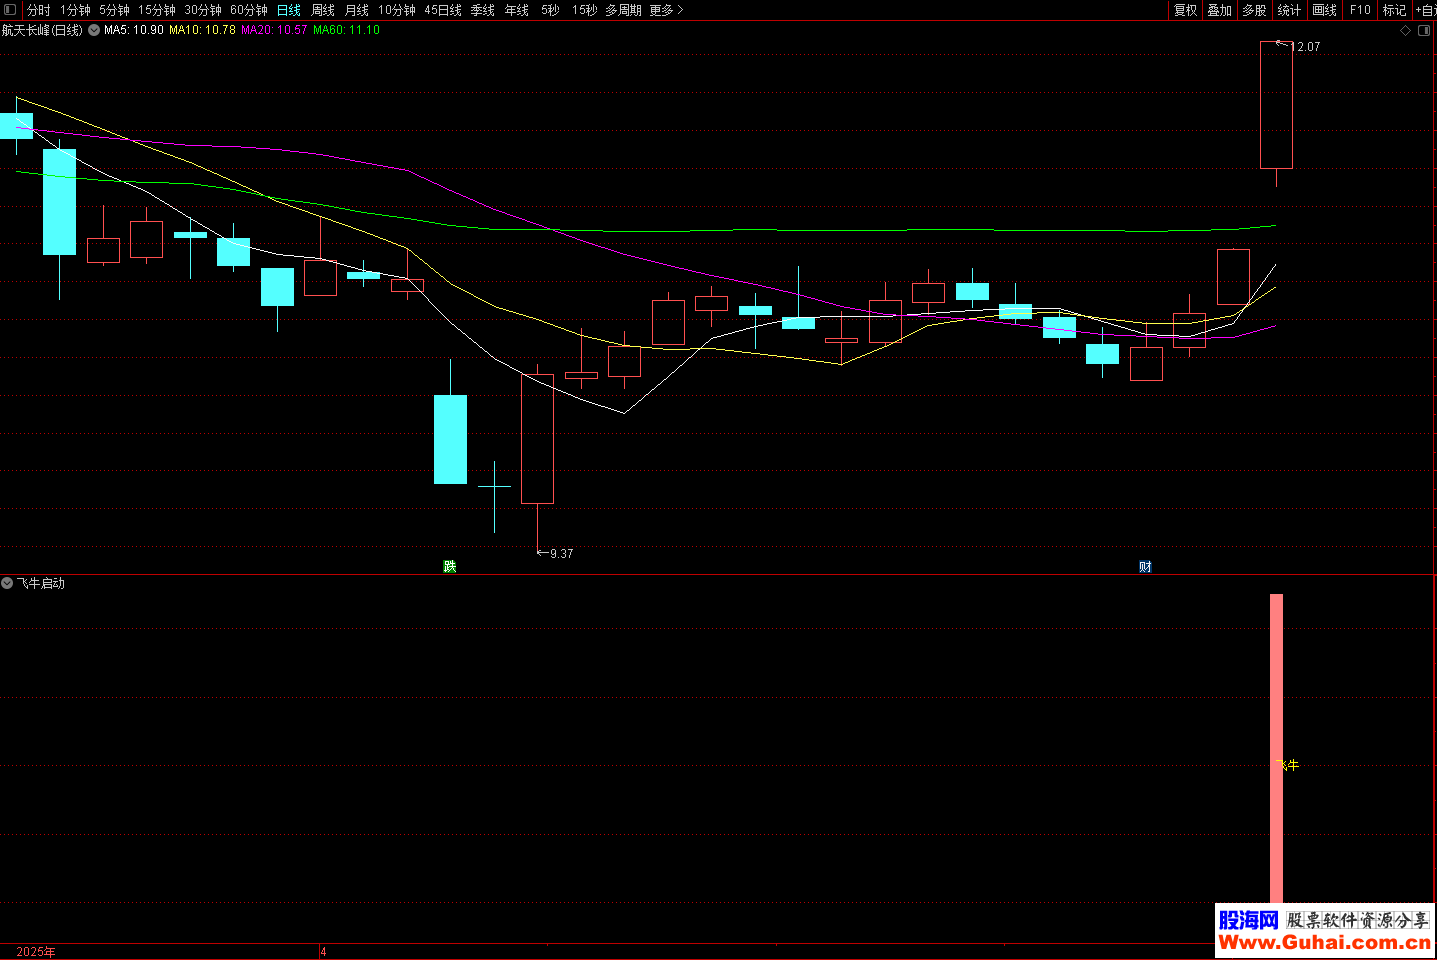The height and width of the screenshot is (960, 1437).
Task: Click the 航天长峰(日线) stock title
Action: click(42, 30)
